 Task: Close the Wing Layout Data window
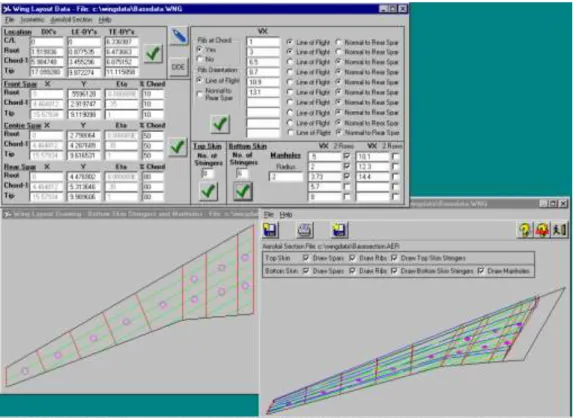pyautogui.click(x=402, y=9)
